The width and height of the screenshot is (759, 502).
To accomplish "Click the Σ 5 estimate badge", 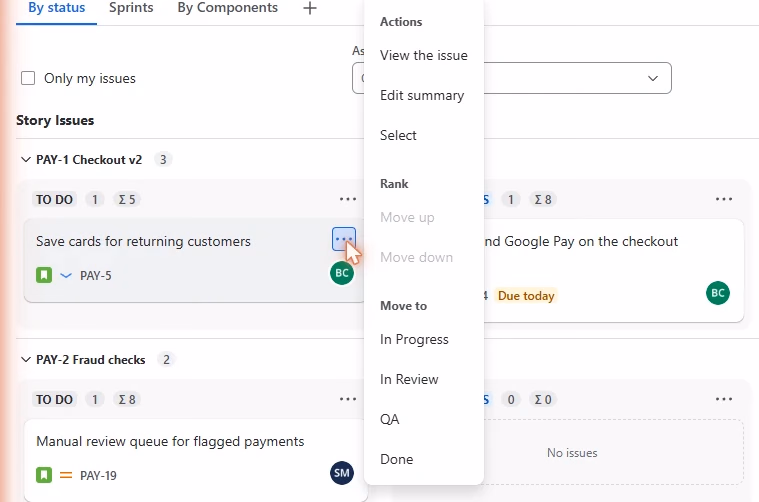I will coord(127,199).
